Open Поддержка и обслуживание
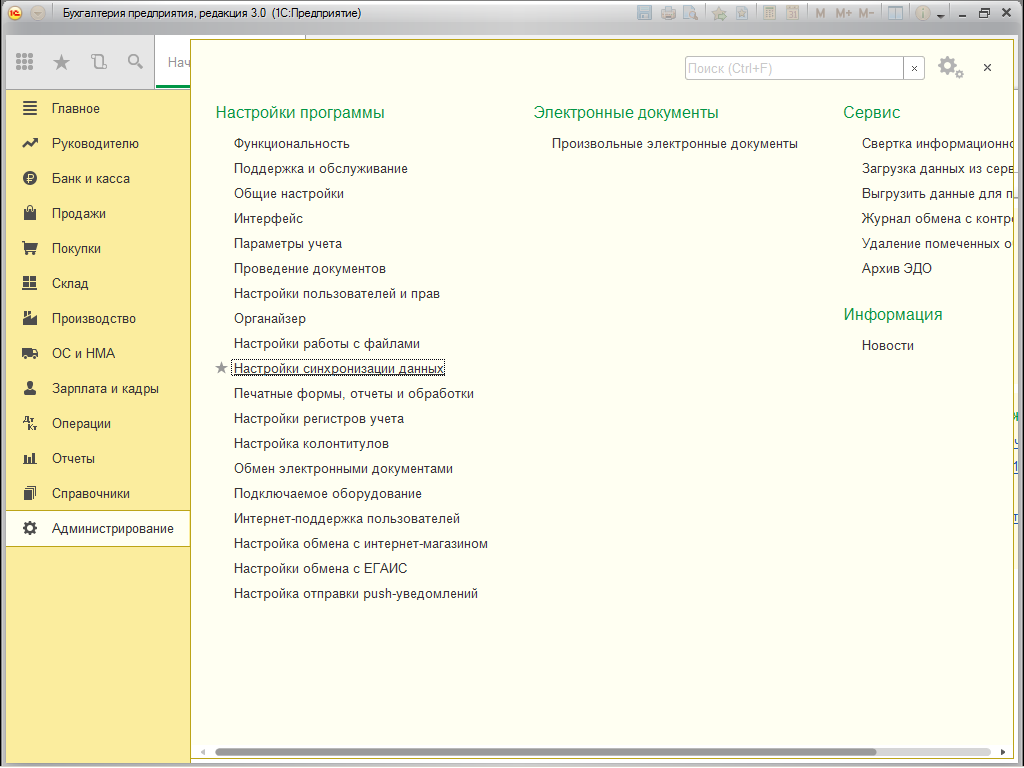This screenshot has width=1024, height=768. (x=321, y=168)
